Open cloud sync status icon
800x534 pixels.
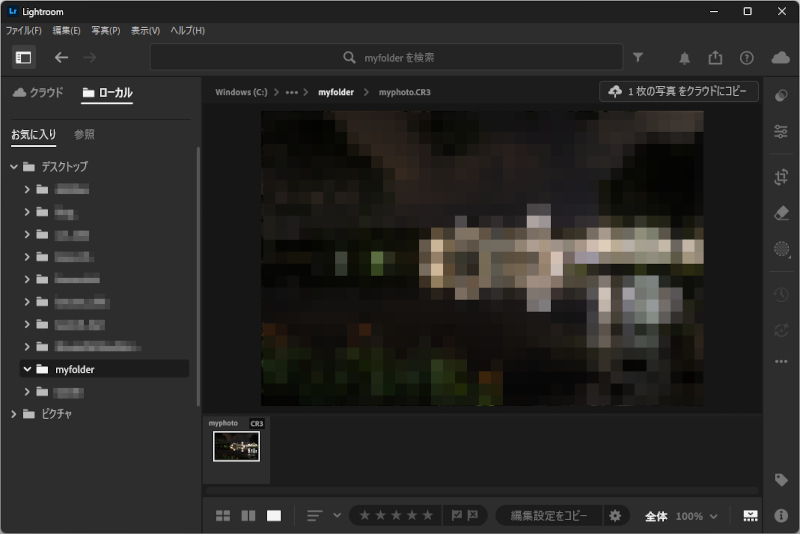pos(780,58)
